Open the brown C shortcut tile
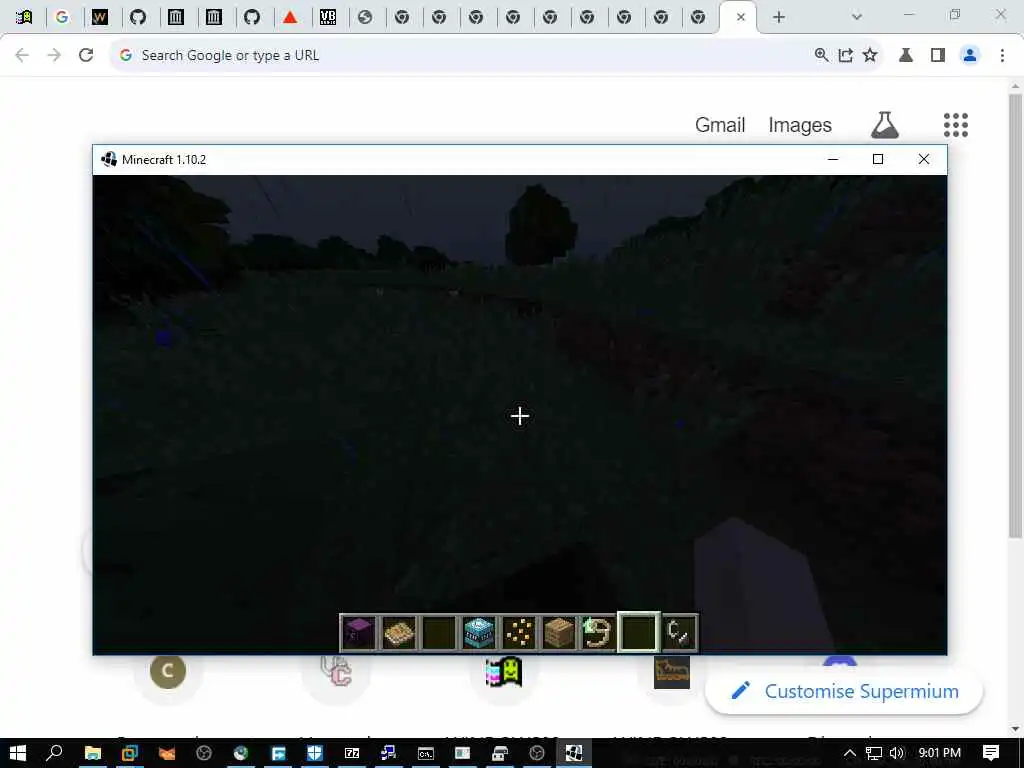Viewport: 1024px width, 768px height. (x=168, y=671)
